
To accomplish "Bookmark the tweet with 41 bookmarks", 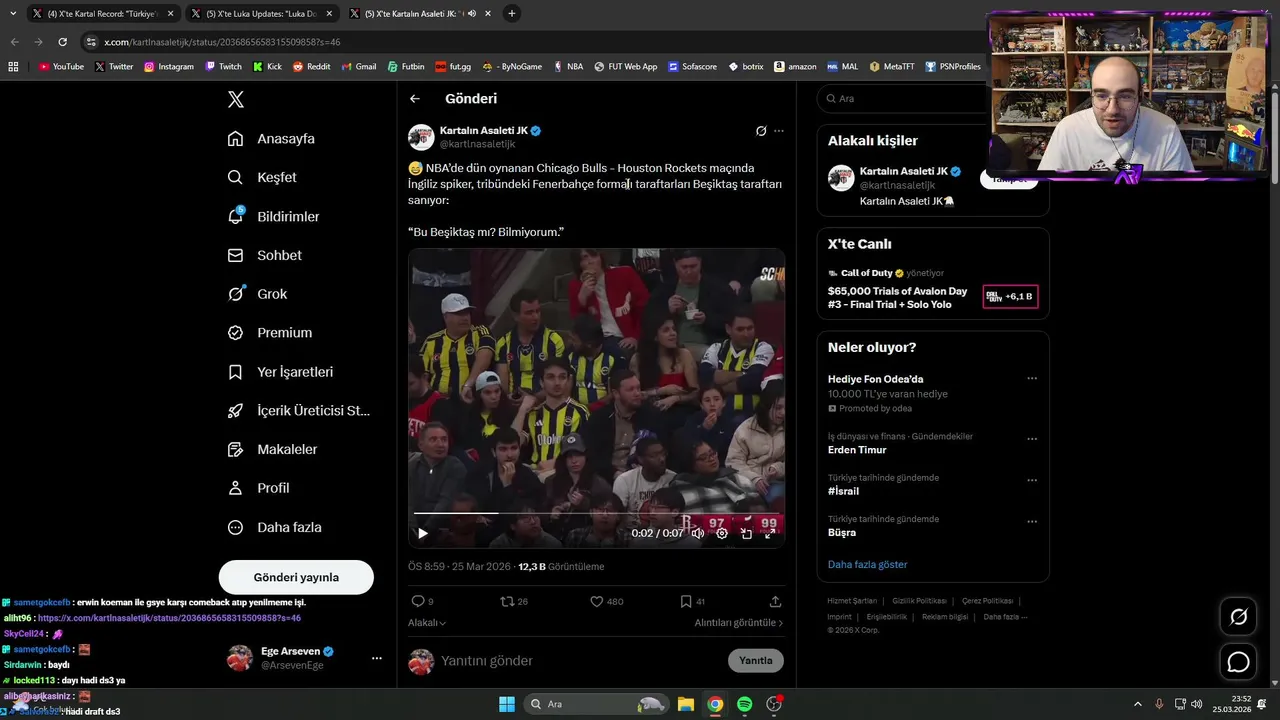I will click(692, 602).
